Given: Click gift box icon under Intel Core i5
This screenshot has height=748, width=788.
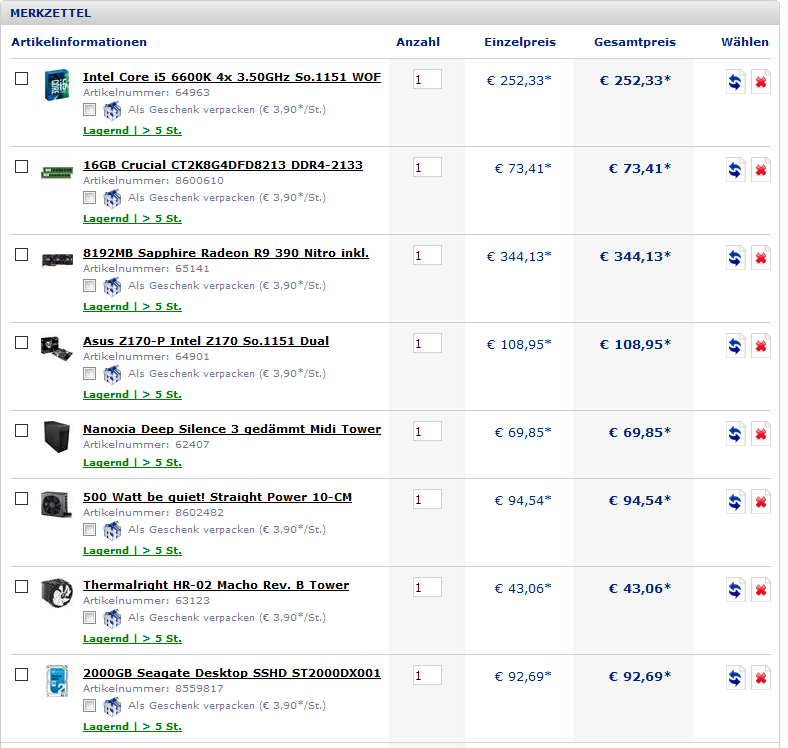Looking at the screenshot, I should click(x=112, y=110).
